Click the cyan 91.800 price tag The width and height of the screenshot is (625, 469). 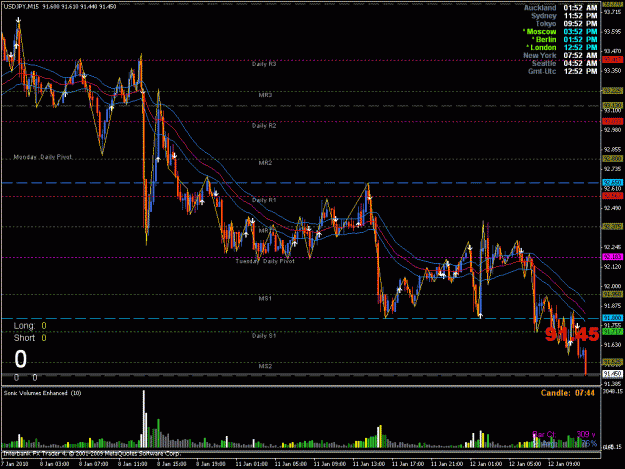[x=612, y=318]
